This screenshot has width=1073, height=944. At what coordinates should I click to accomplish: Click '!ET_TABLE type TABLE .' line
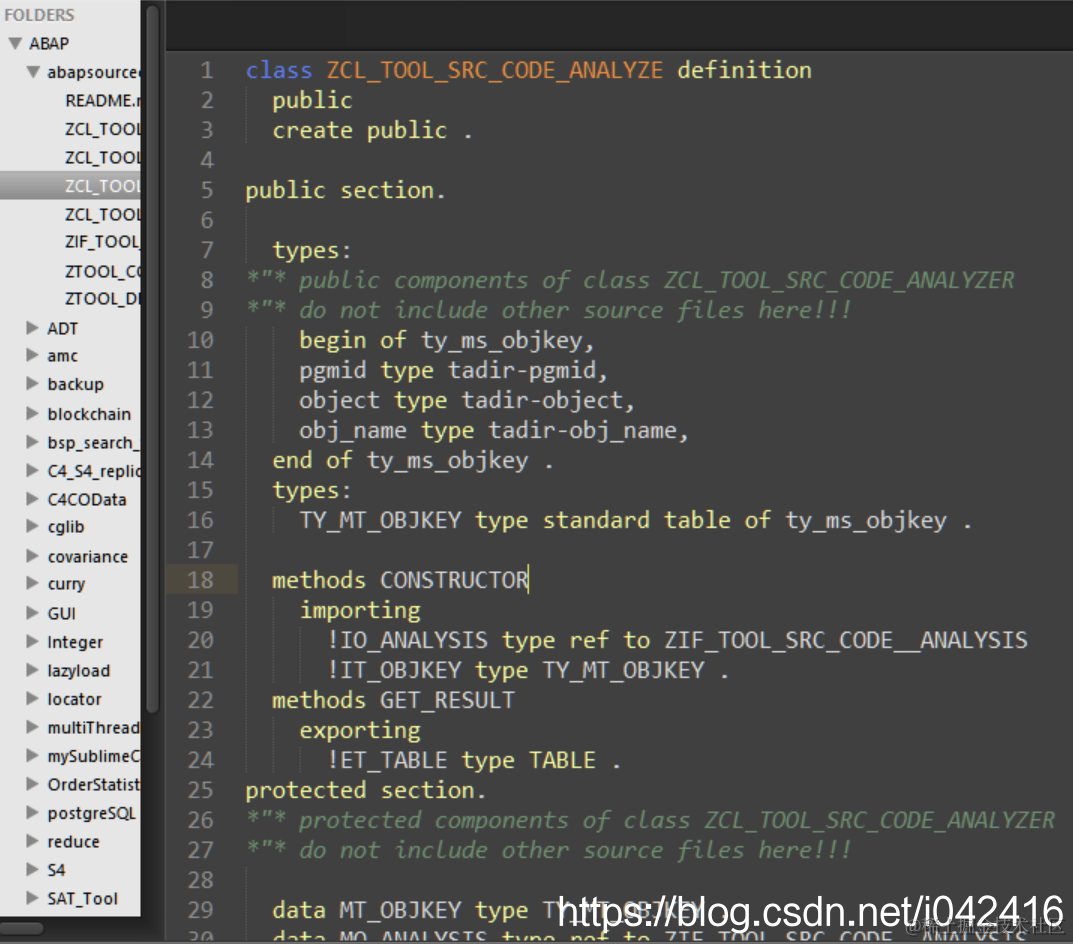coord(474,761)
